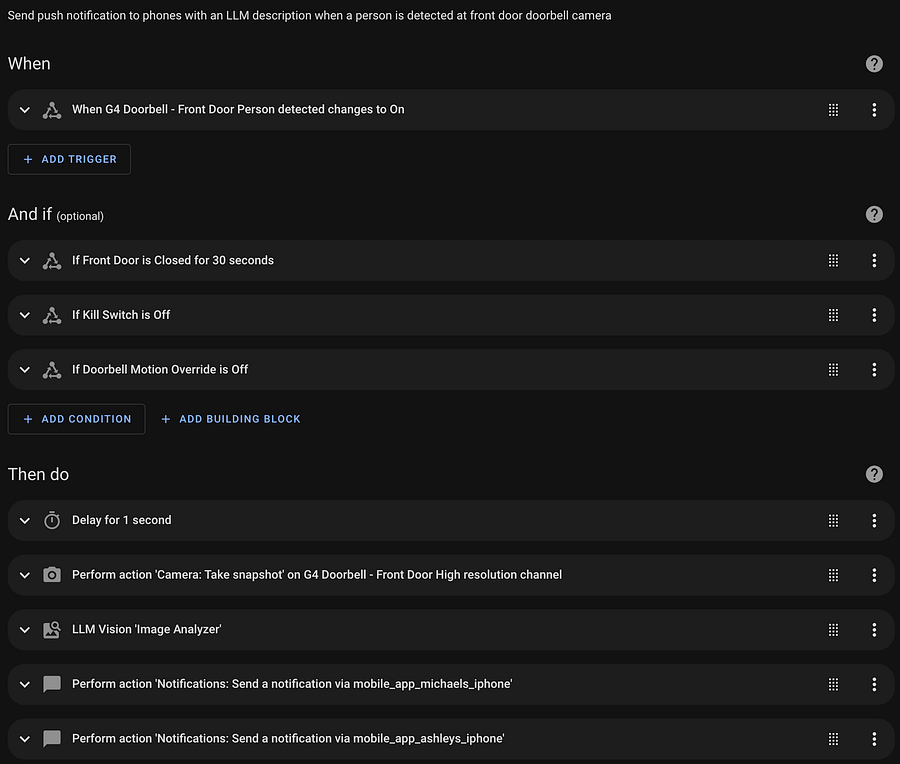900x764 pixels.
Task: Click camera icon on Take snapshot action
Action: pyautogui.click(x=52, y=575)
